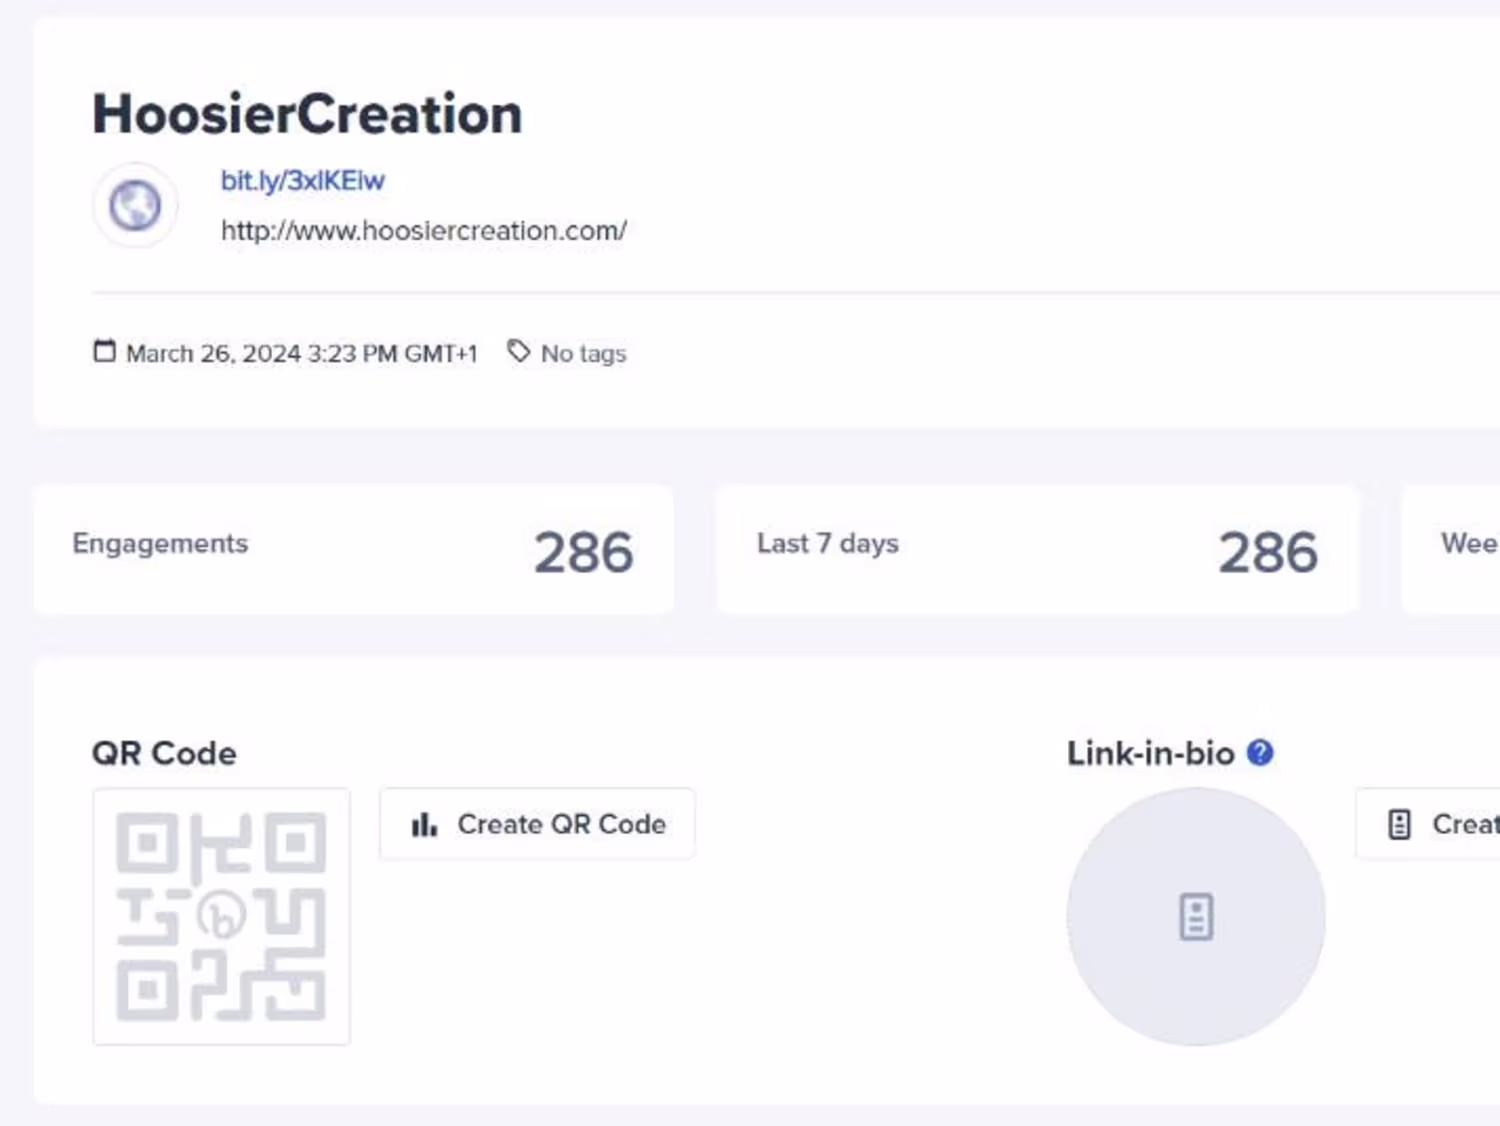
Task: Click the calendar icon next to the date
Action: [x=104, y=351]
